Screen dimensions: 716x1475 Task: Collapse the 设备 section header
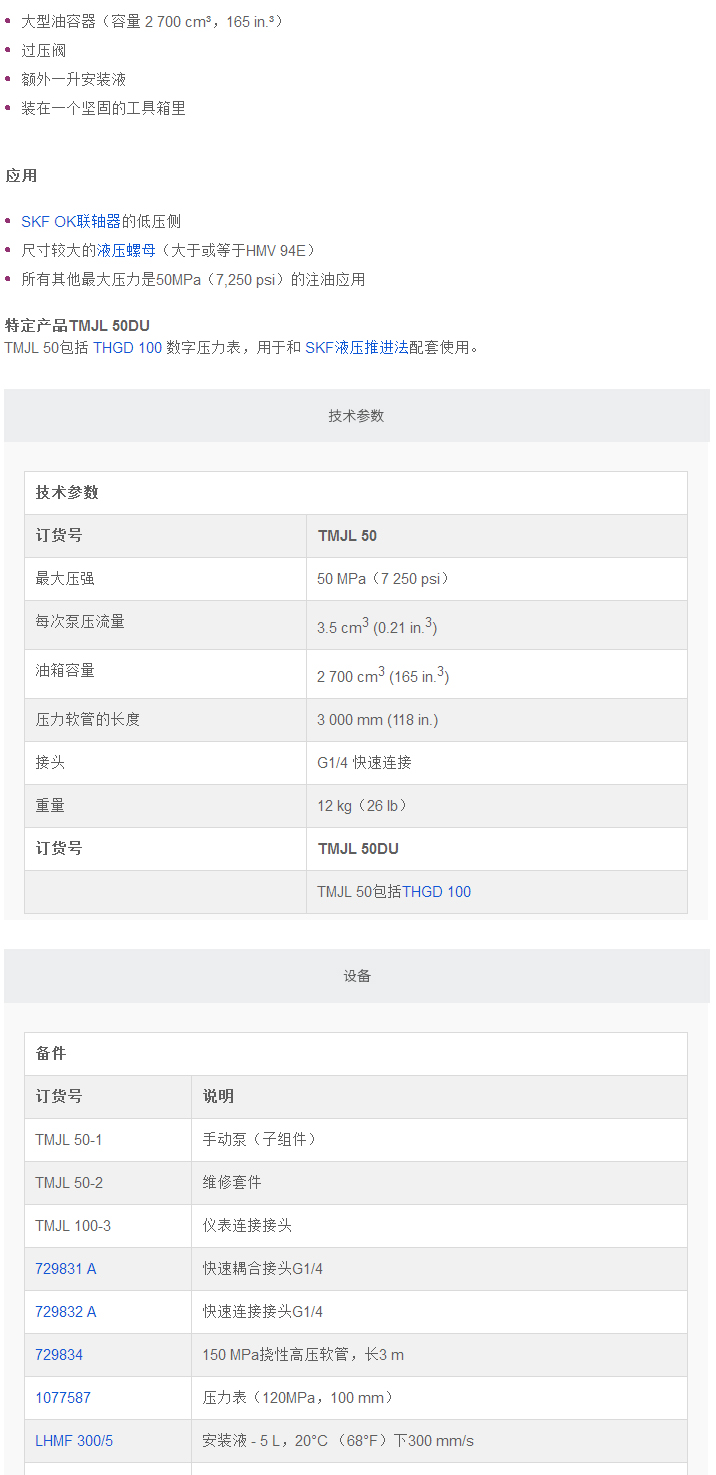point(357,976)
